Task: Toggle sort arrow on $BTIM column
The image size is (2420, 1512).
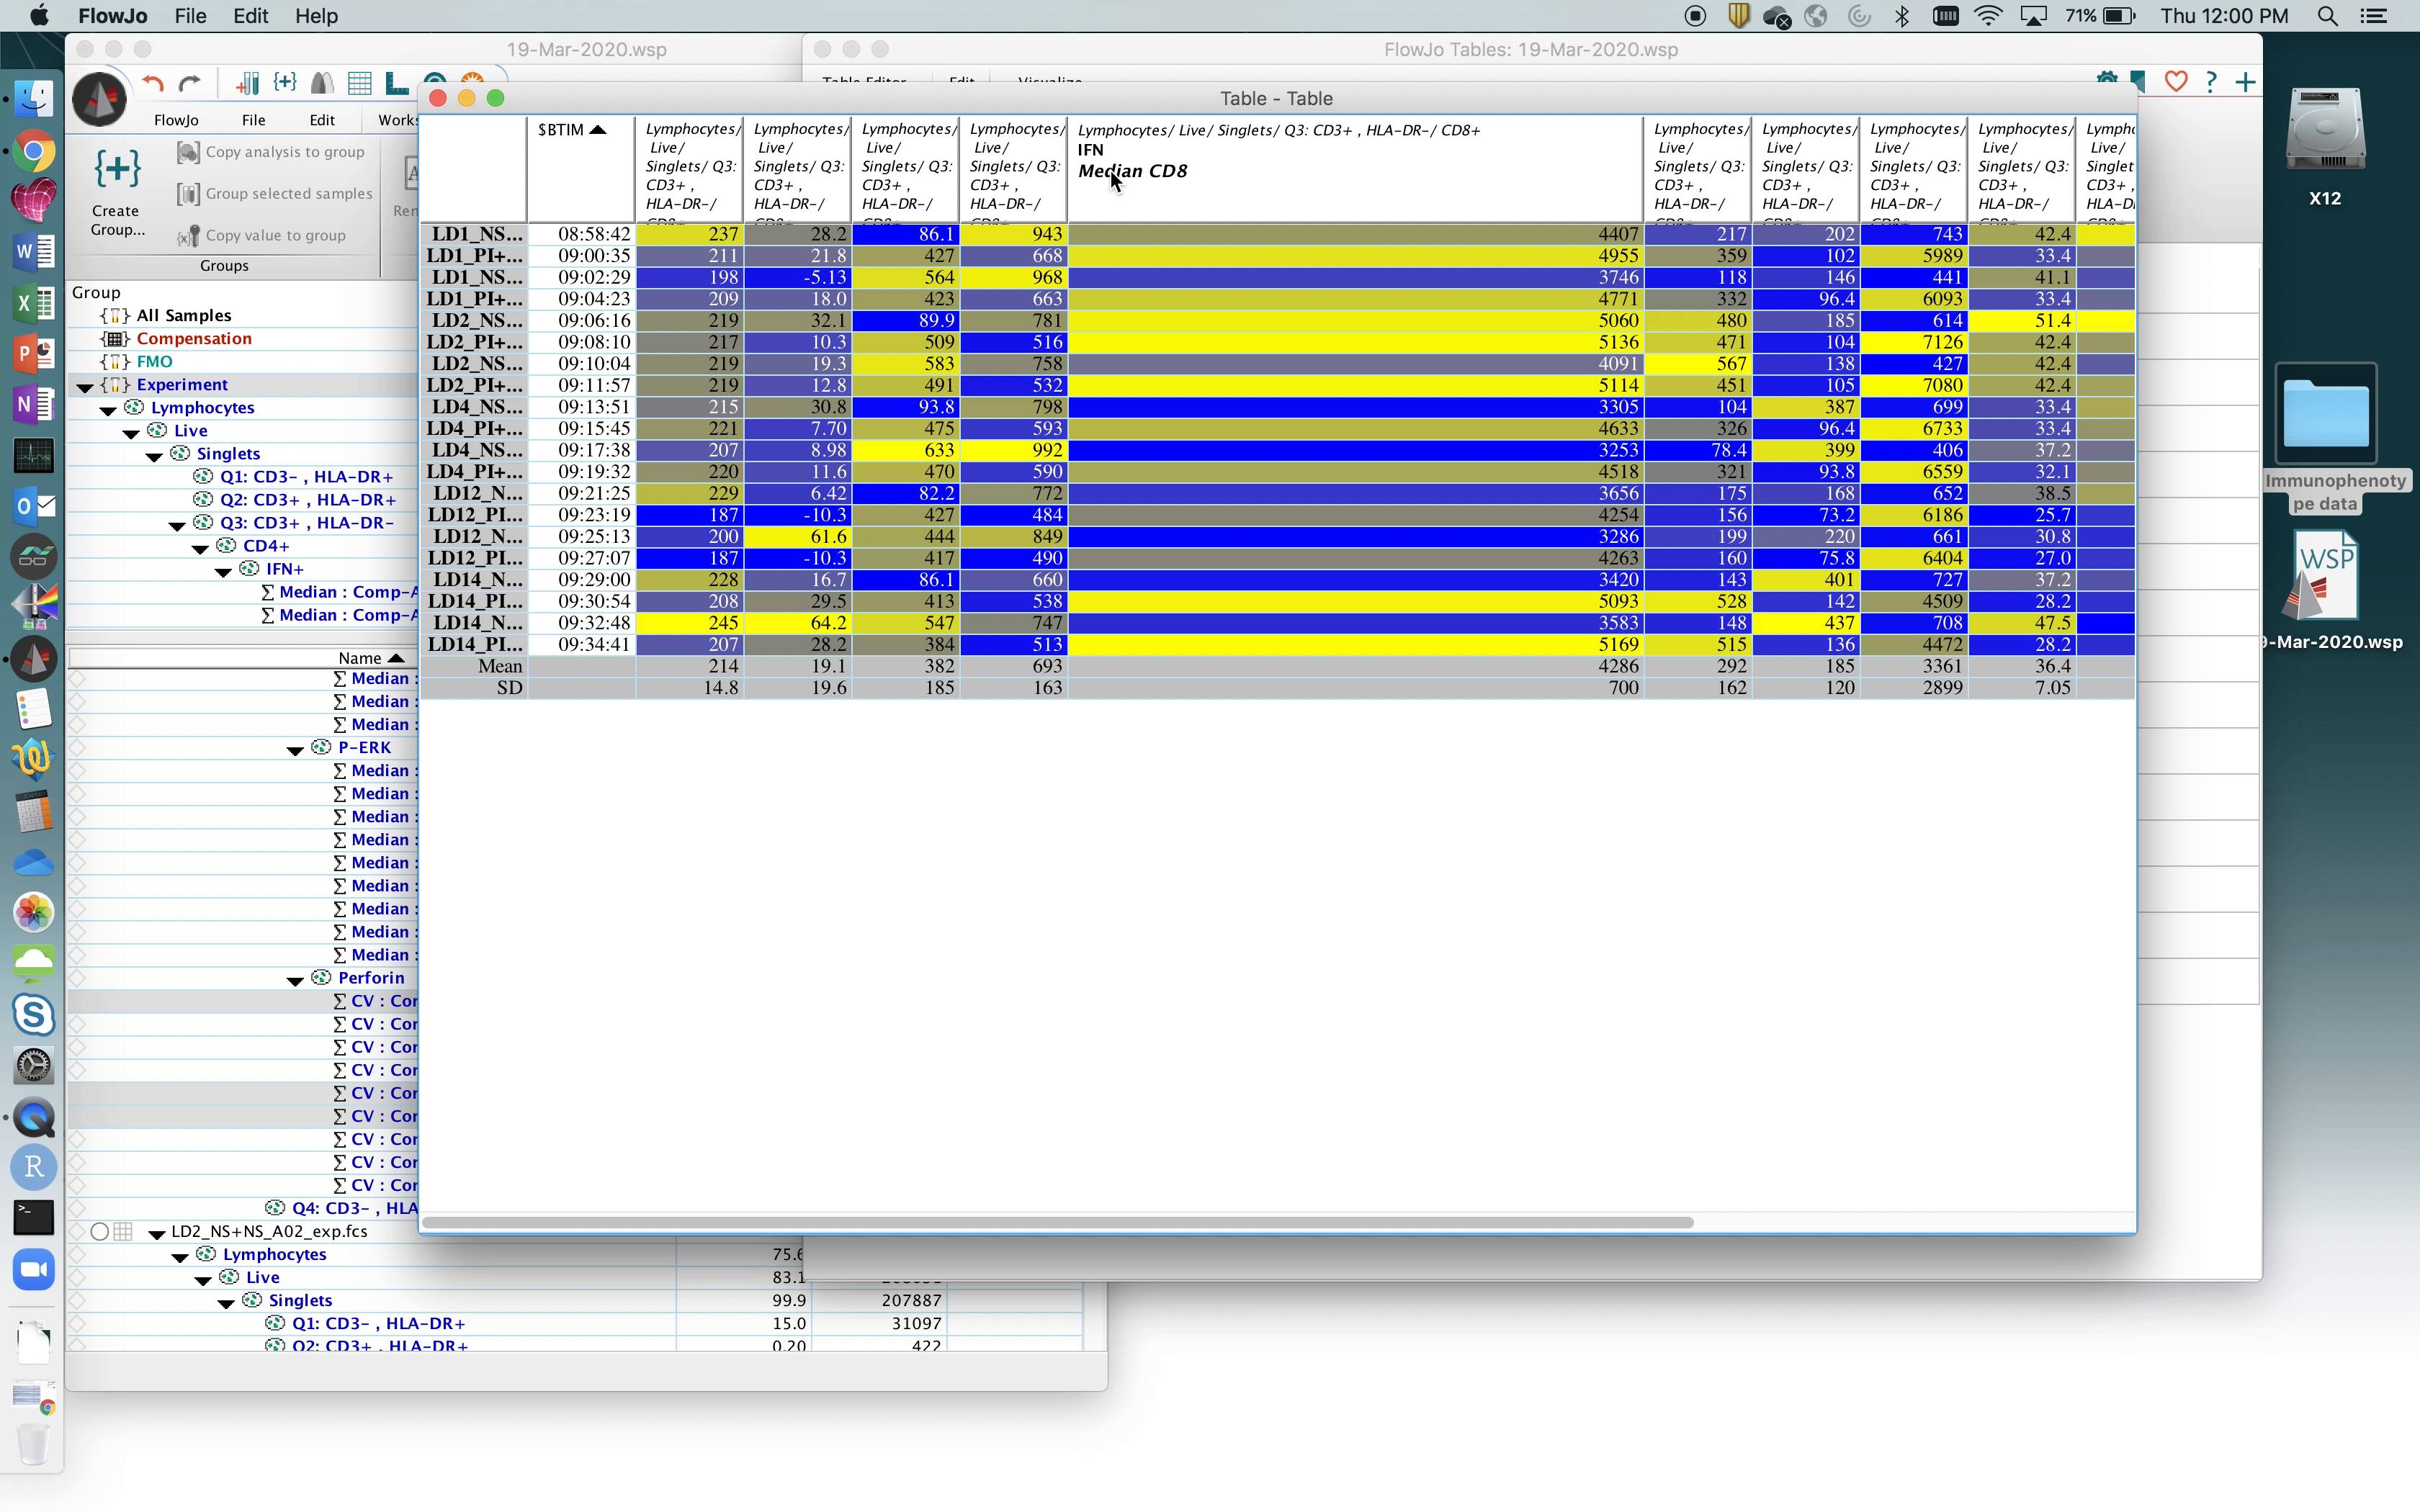Action: (x=598, y=130)
